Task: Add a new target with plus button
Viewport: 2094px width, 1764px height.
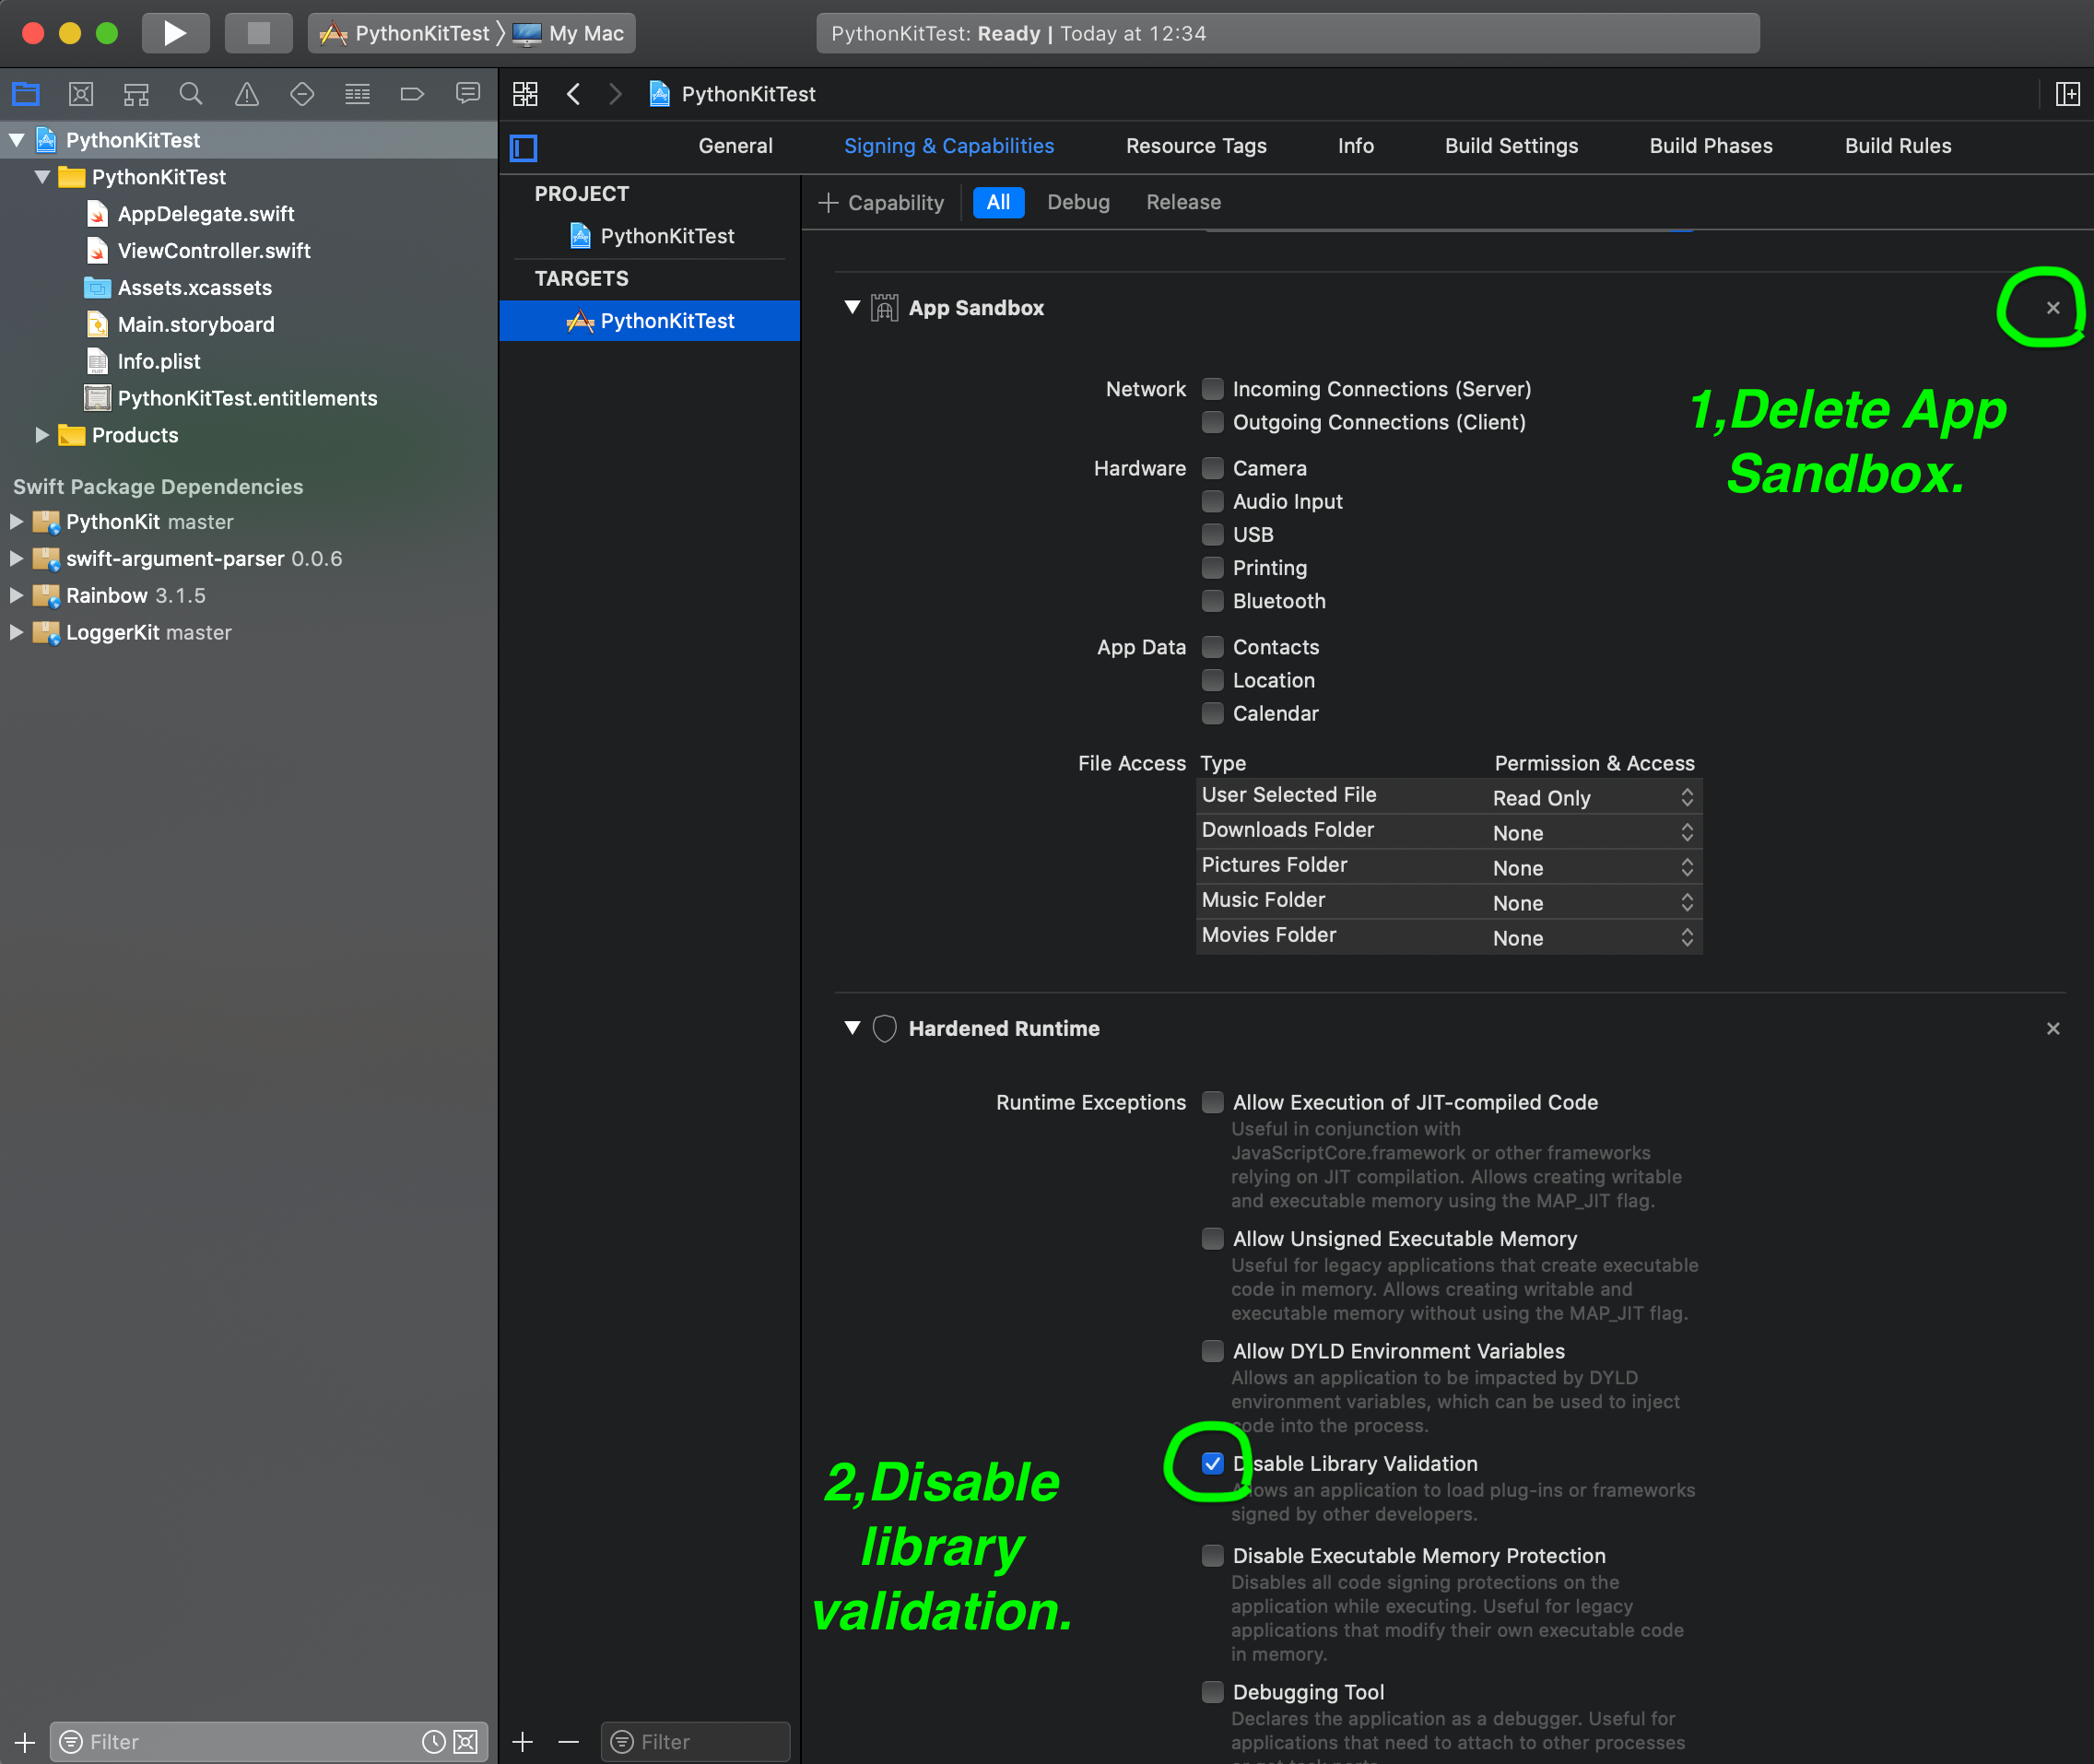Action: click(x=522, y=1742)
